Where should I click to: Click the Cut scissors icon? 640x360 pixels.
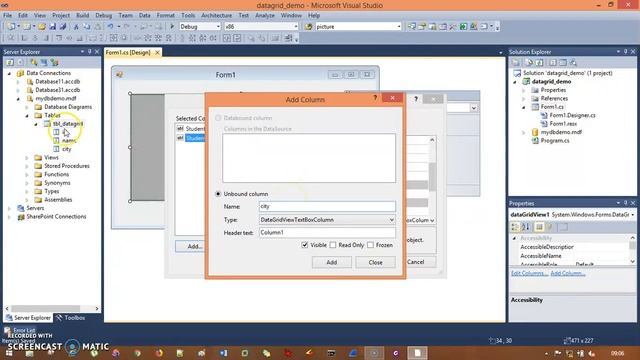click(x=76, y=27)
